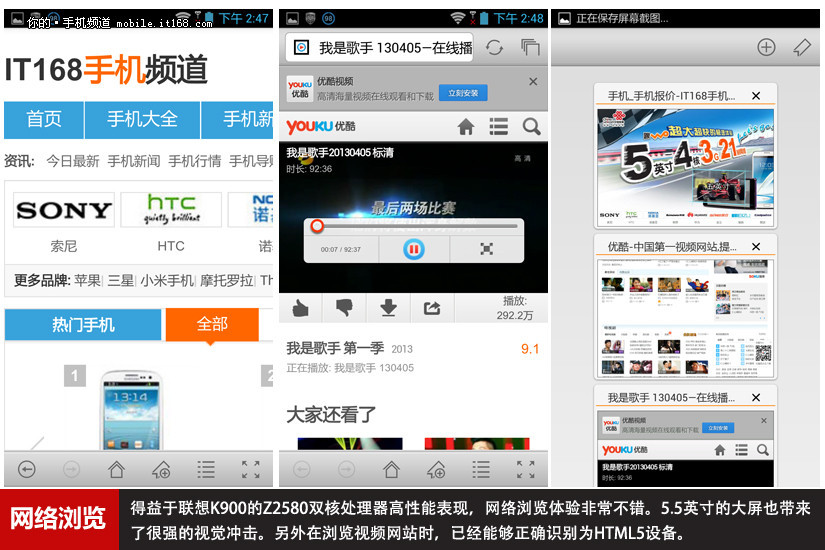This screenshot has height=550, width=825.
Task: Add a new tab with plus icon
Action: tap(766, 47)
